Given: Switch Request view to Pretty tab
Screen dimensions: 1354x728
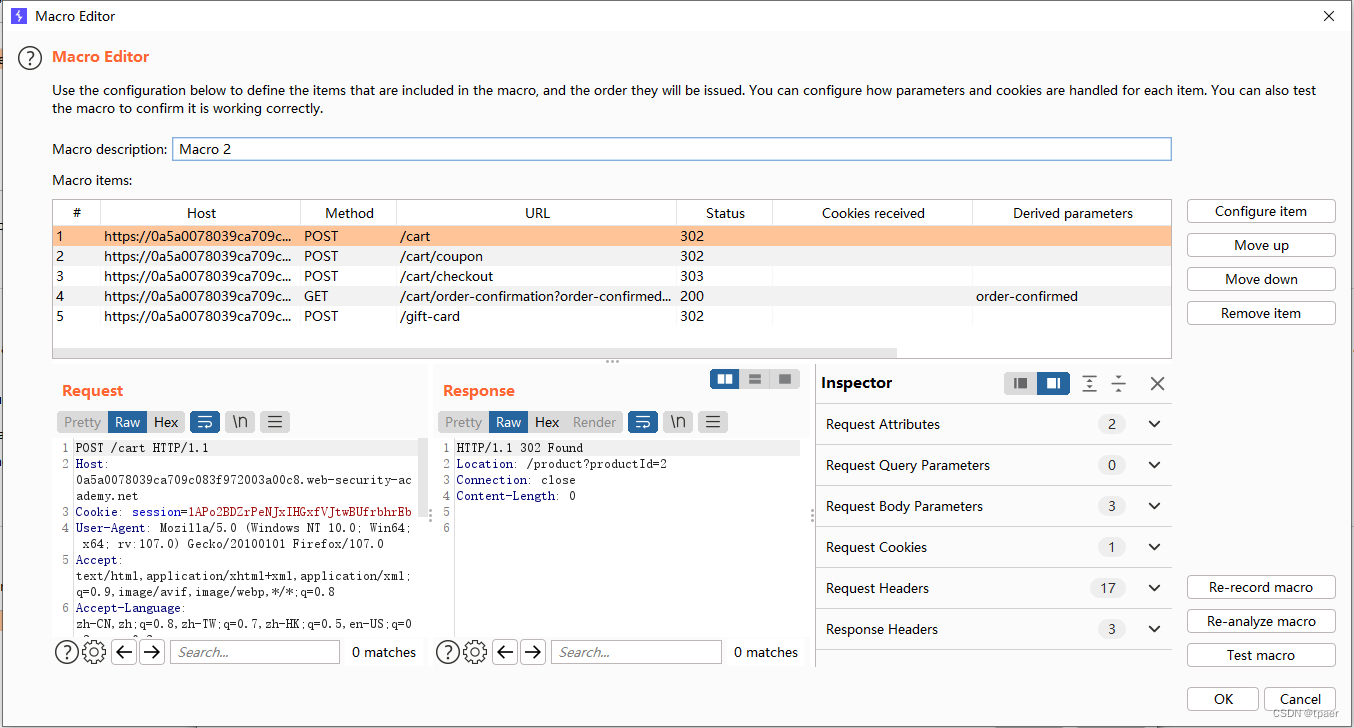Looking at the screenshot, I should click(82, 422).
